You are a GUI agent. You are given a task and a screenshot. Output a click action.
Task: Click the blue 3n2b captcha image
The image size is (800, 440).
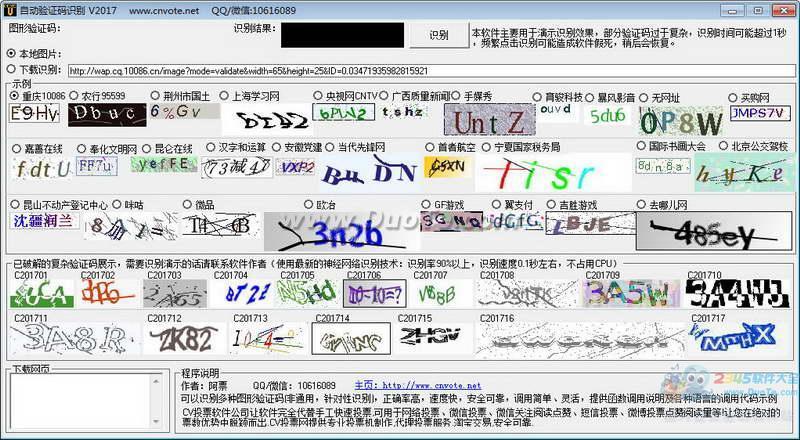pos(342,231)
